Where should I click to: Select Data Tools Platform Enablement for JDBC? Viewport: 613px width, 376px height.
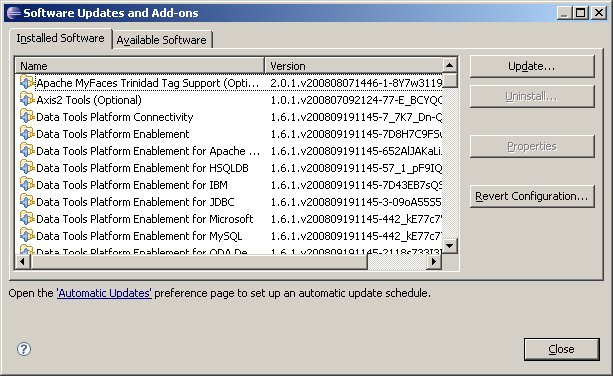[x=229, y=202]
